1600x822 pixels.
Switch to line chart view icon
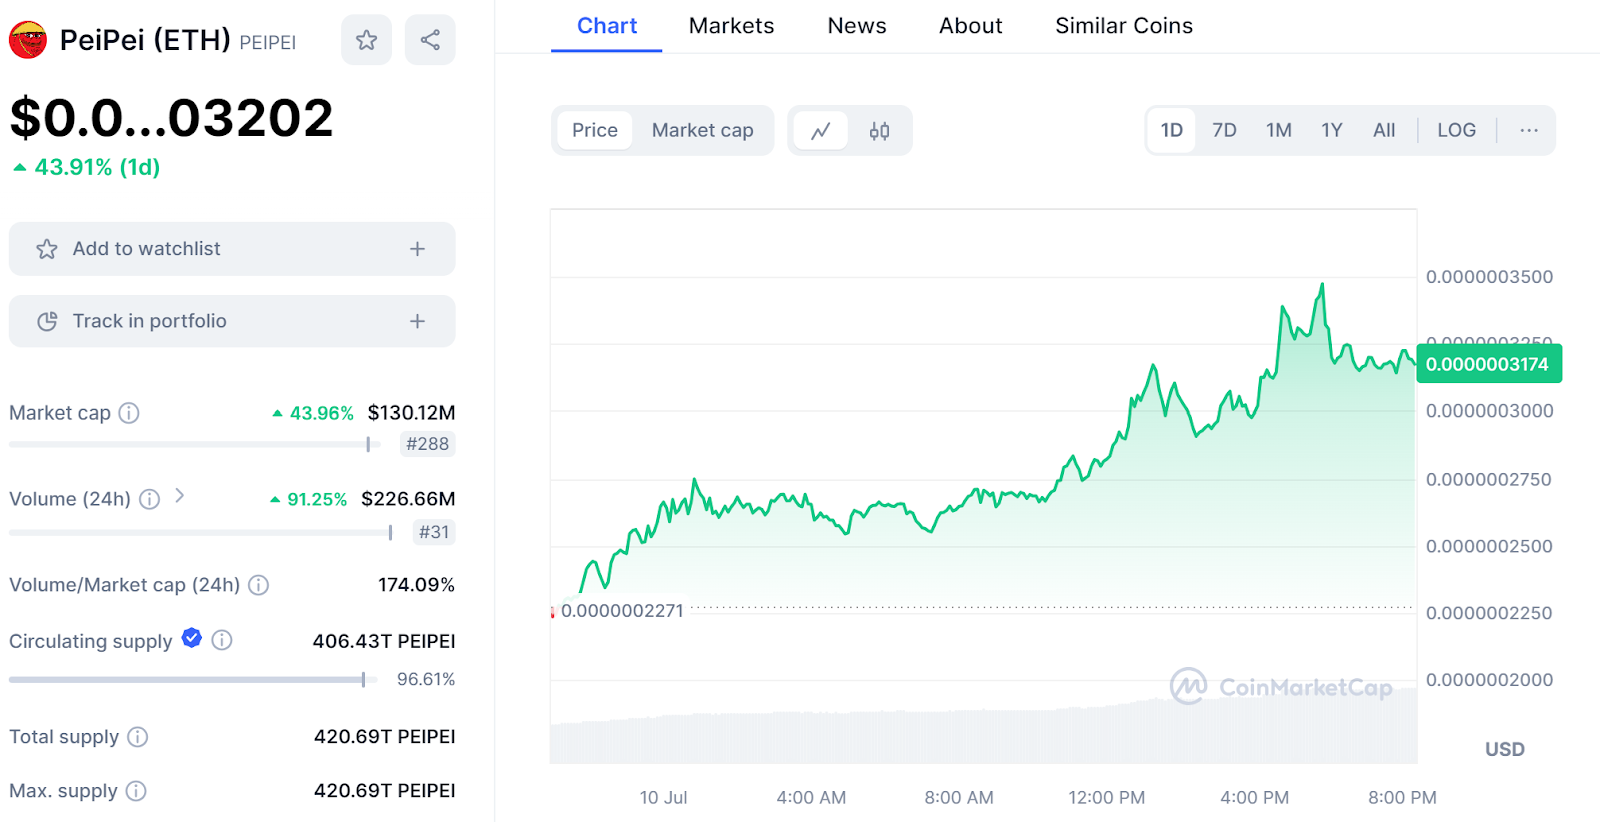[x=821, y=131]
